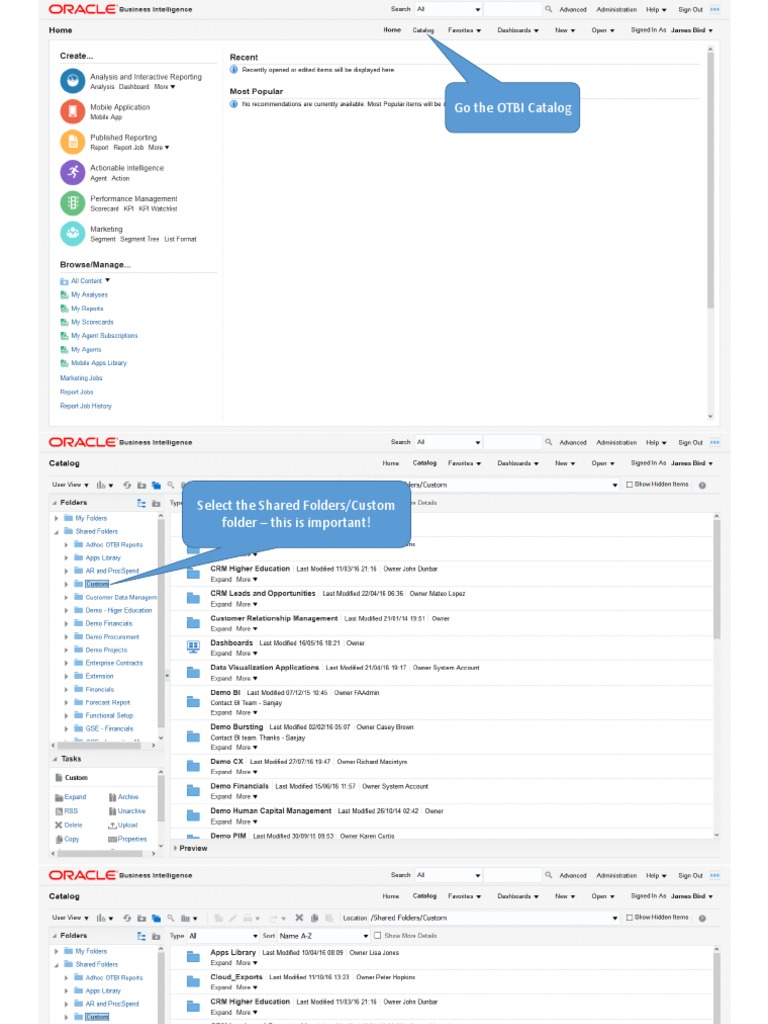Viewport: 768px width, 1024px height.
Task: Click the search text field on Home page
Action: [x=513, y=9]
